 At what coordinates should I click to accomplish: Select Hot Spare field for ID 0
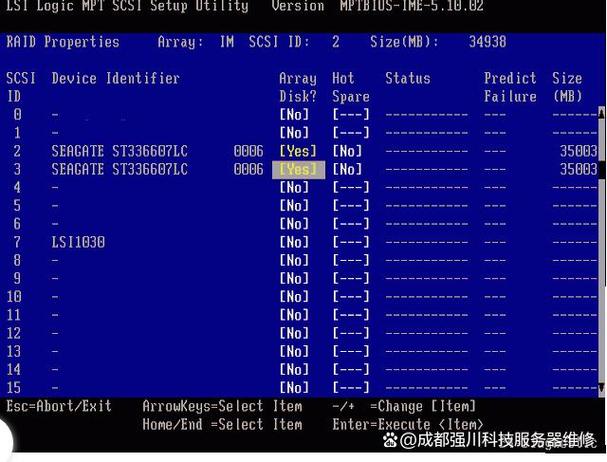(x=351, y=115)
